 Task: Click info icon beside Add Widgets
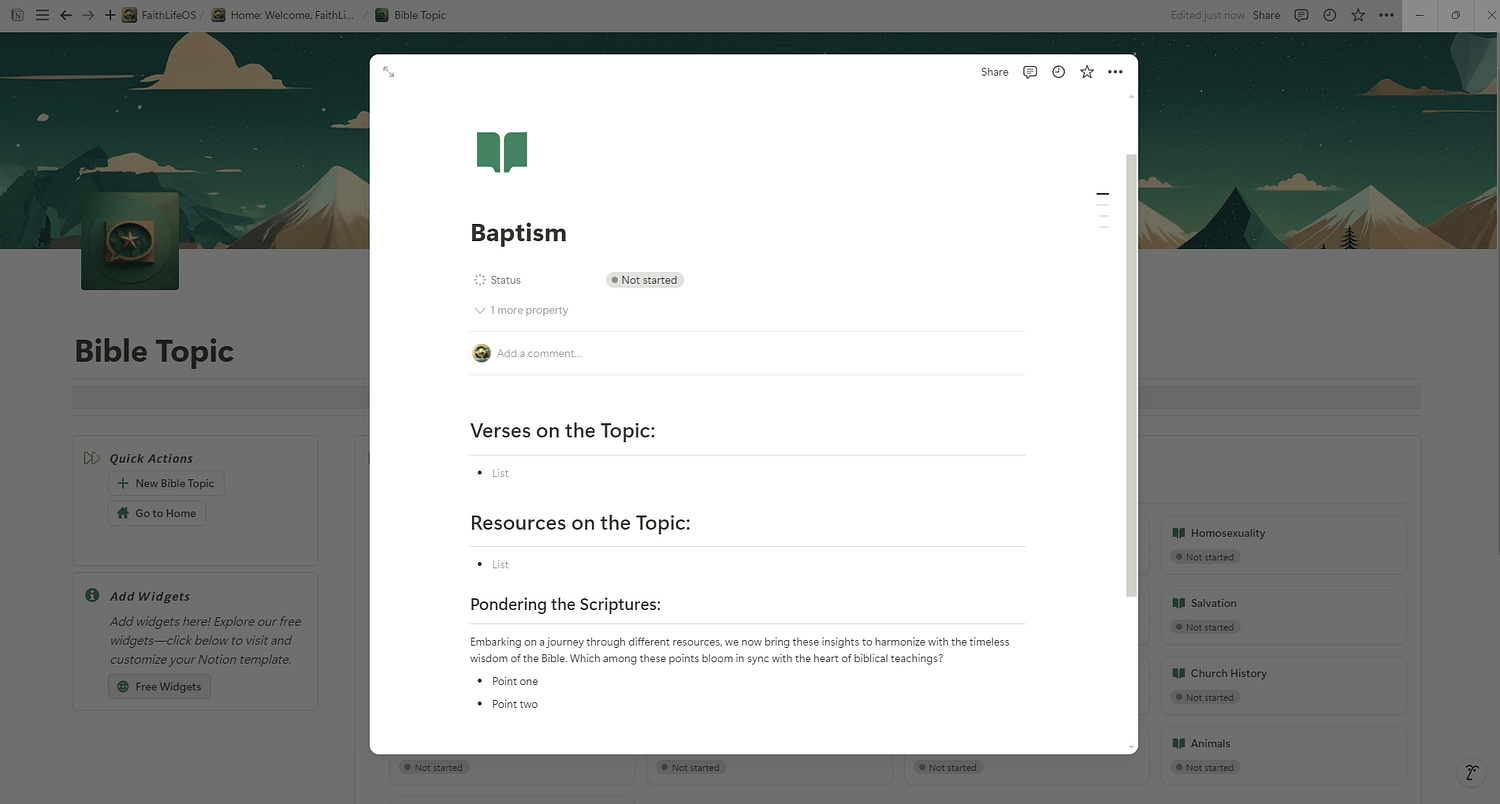pyautogui.click(x=92, y=595)
